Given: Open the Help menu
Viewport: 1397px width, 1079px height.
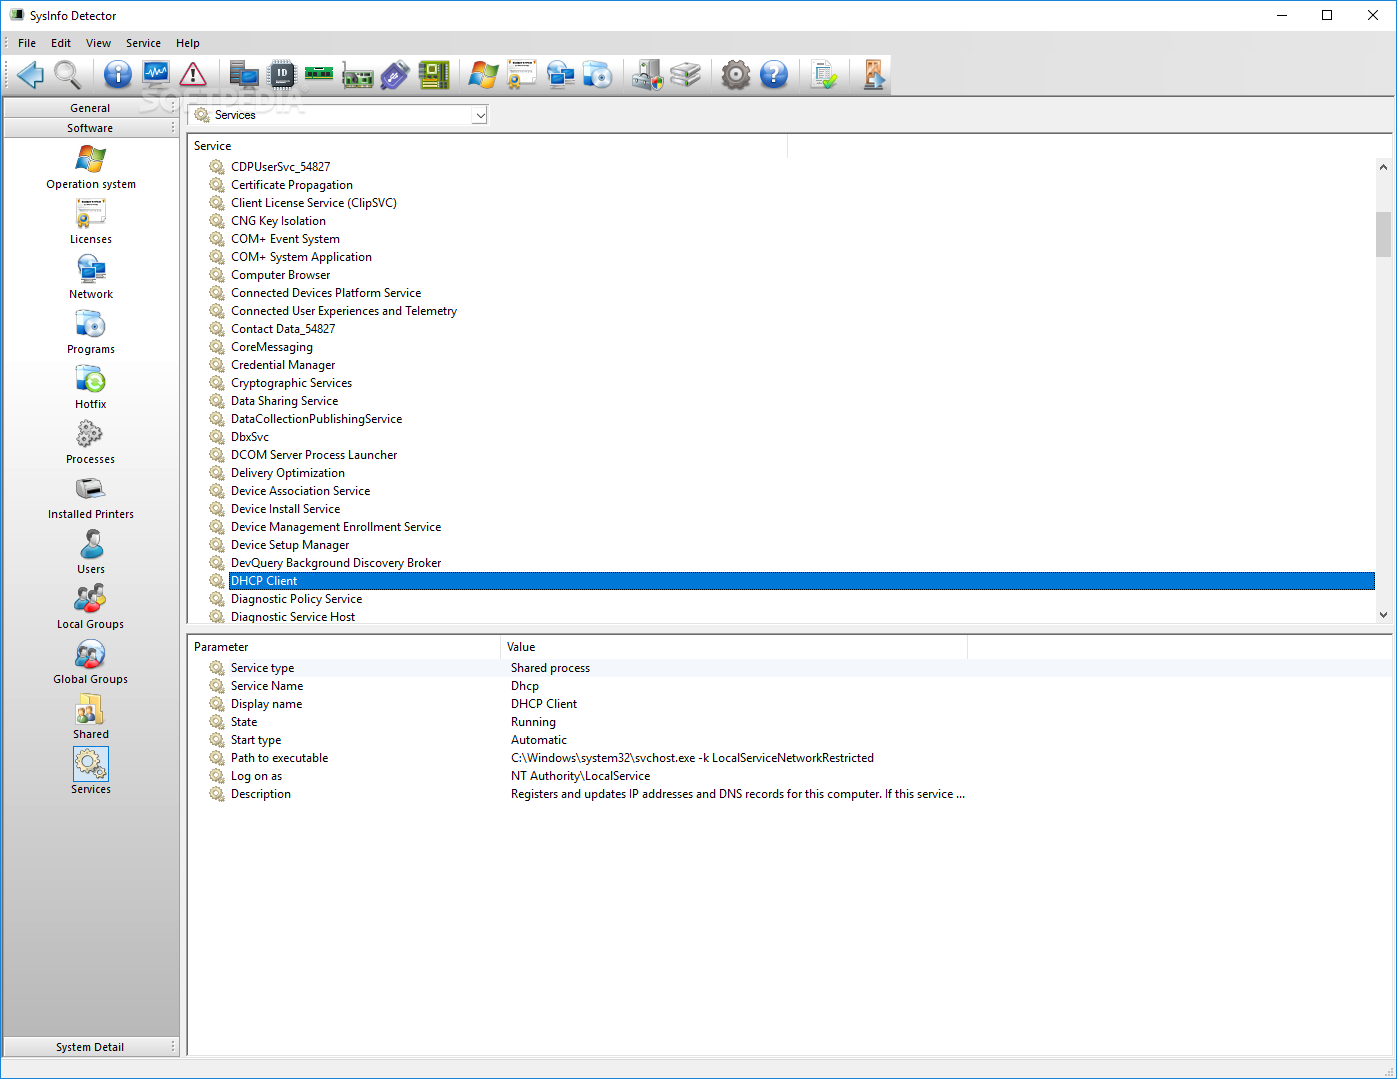Looking at the screenshot, I should pyautogui.click(x=188, y=43).
